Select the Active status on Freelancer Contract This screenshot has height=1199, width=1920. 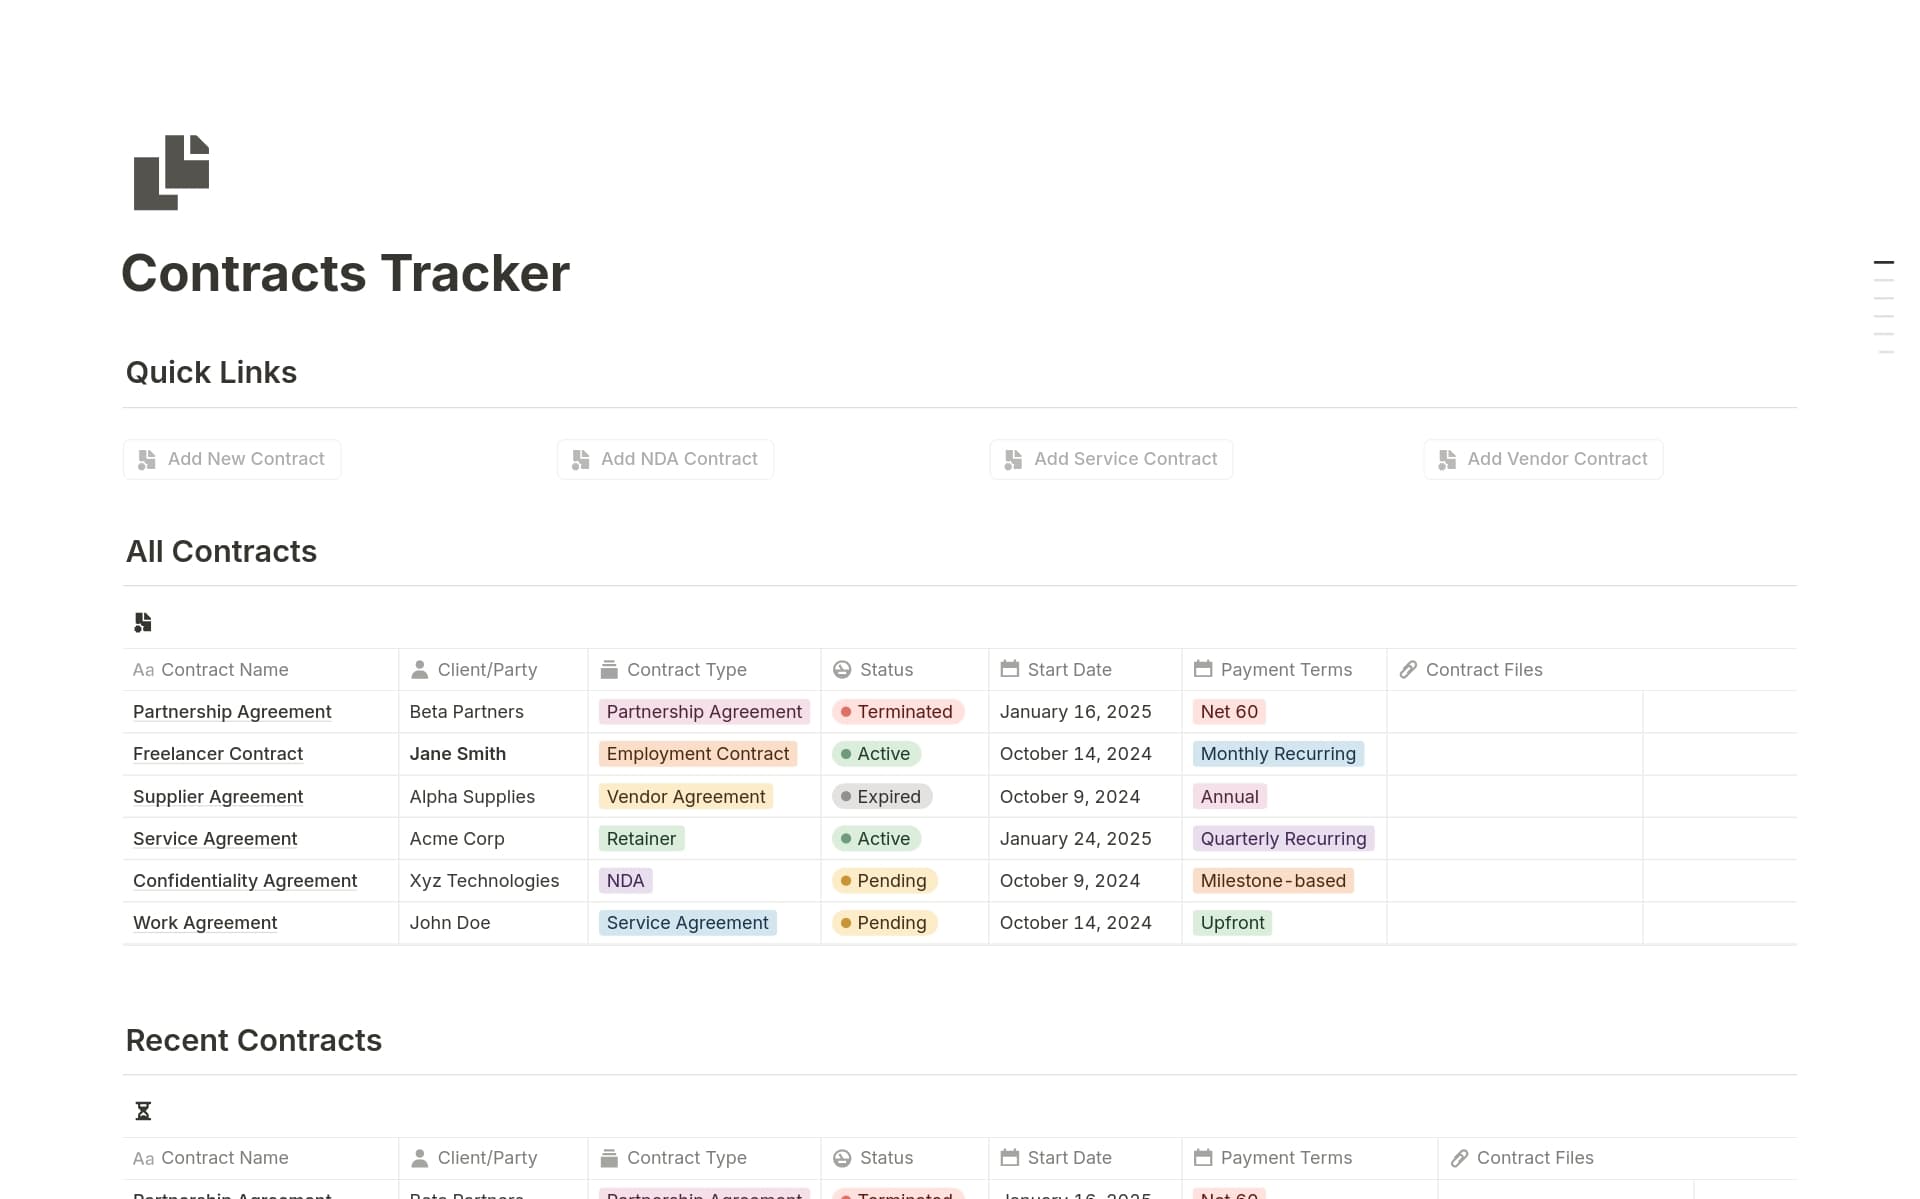click(x=876, y=753)
